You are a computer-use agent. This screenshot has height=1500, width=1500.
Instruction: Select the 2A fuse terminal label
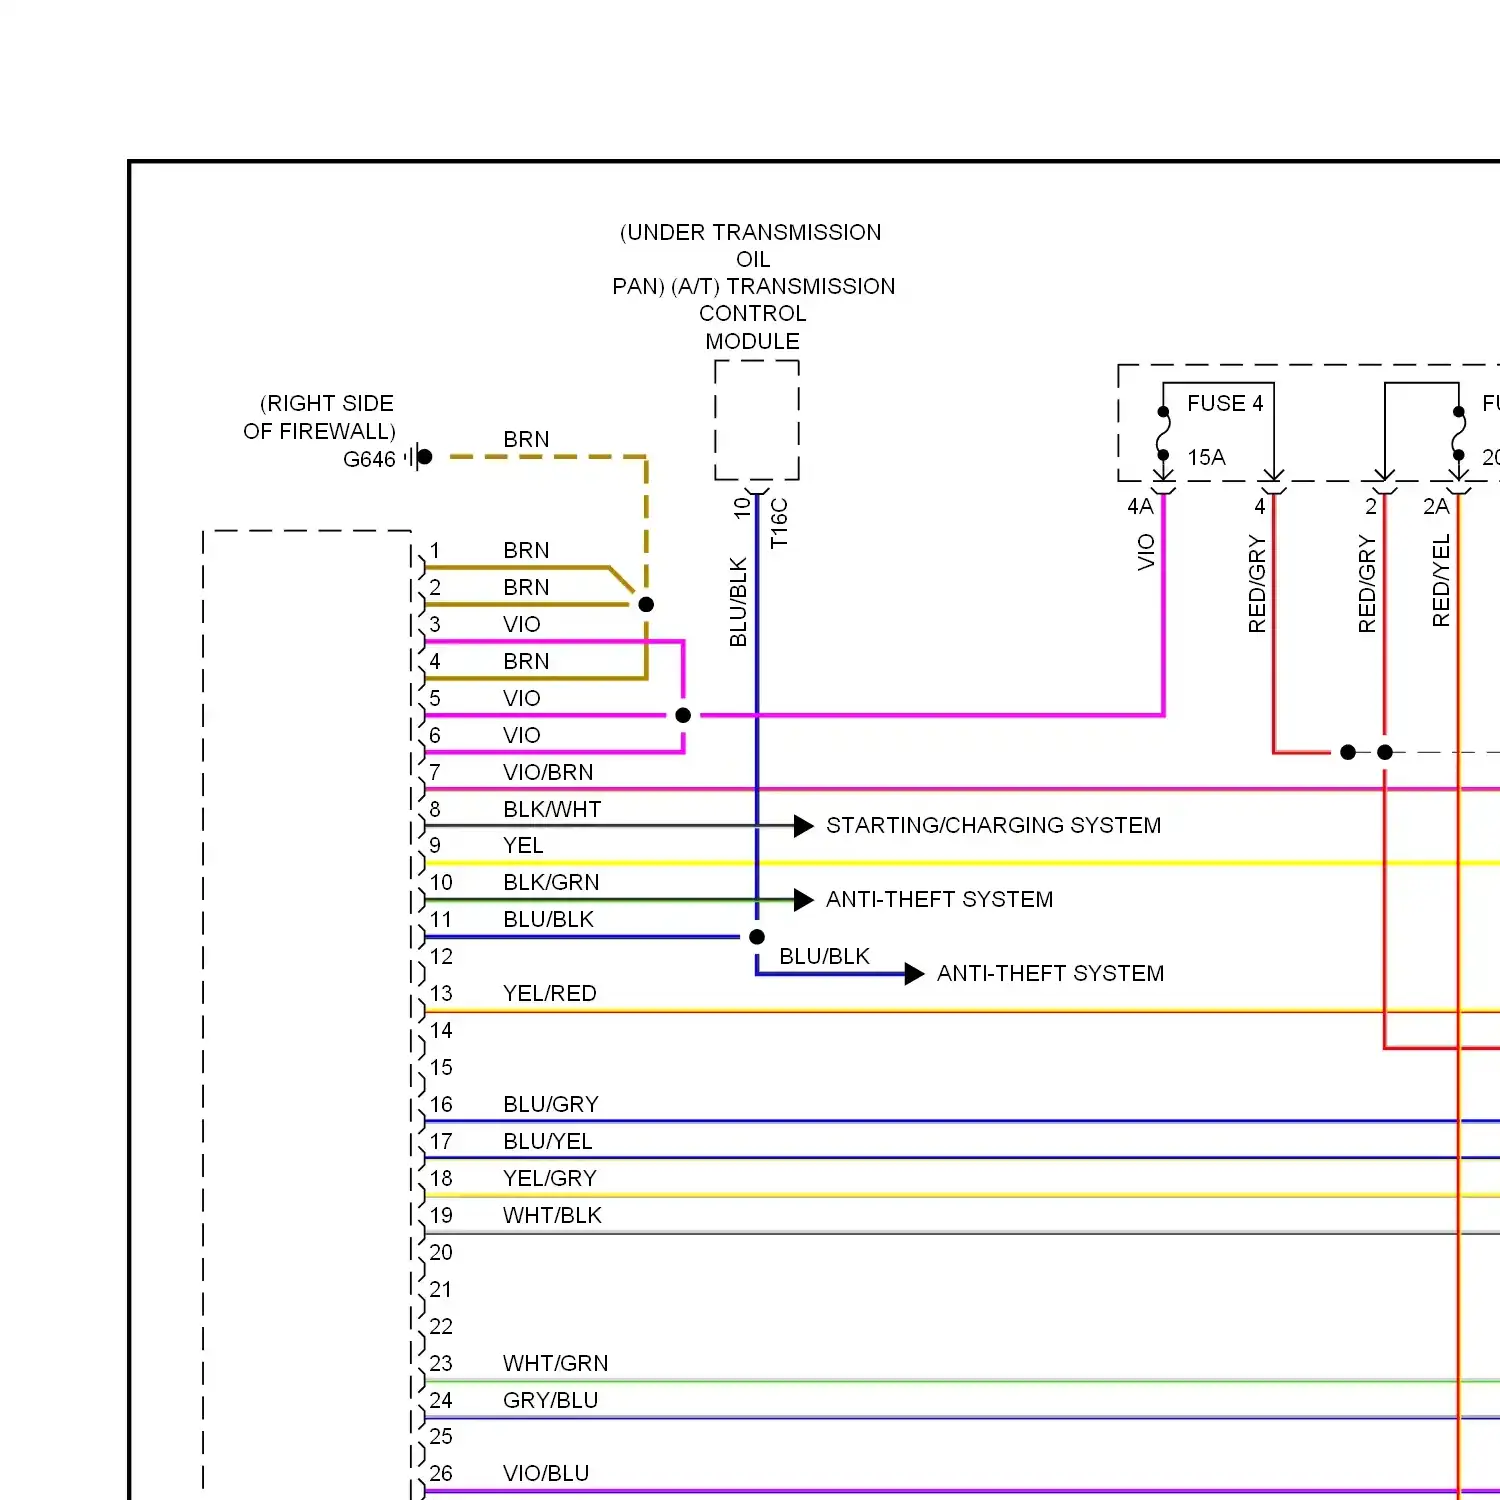tap(1436, 506)
